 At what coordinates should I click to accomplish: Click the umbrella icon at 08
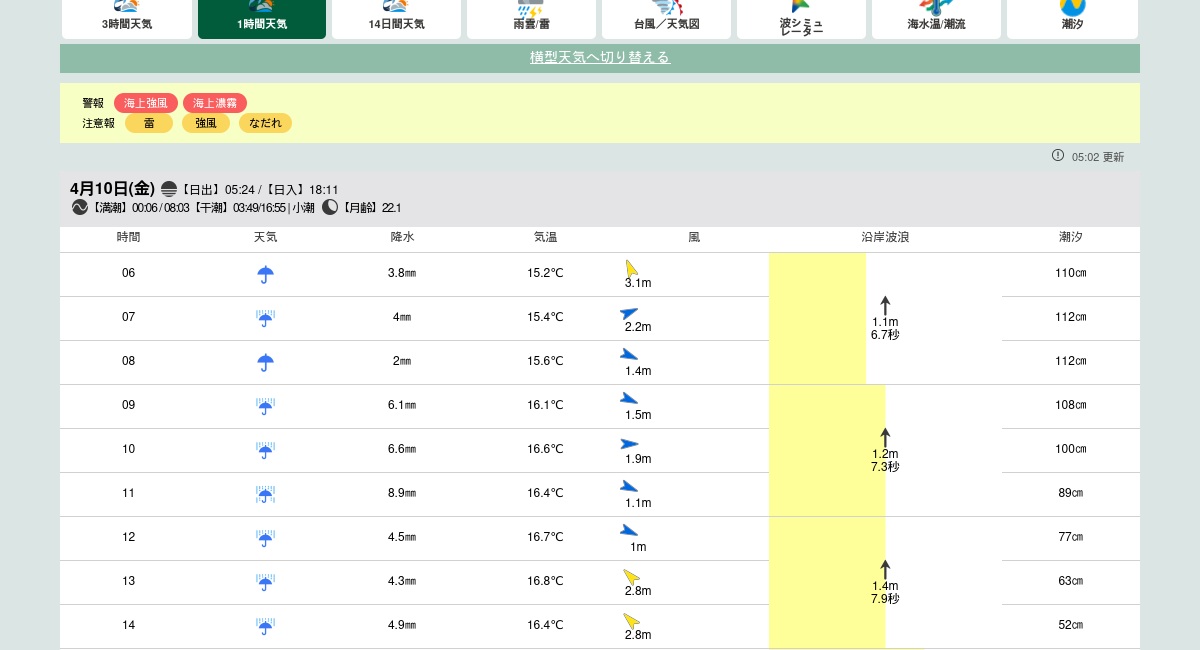tap(265, 362)
